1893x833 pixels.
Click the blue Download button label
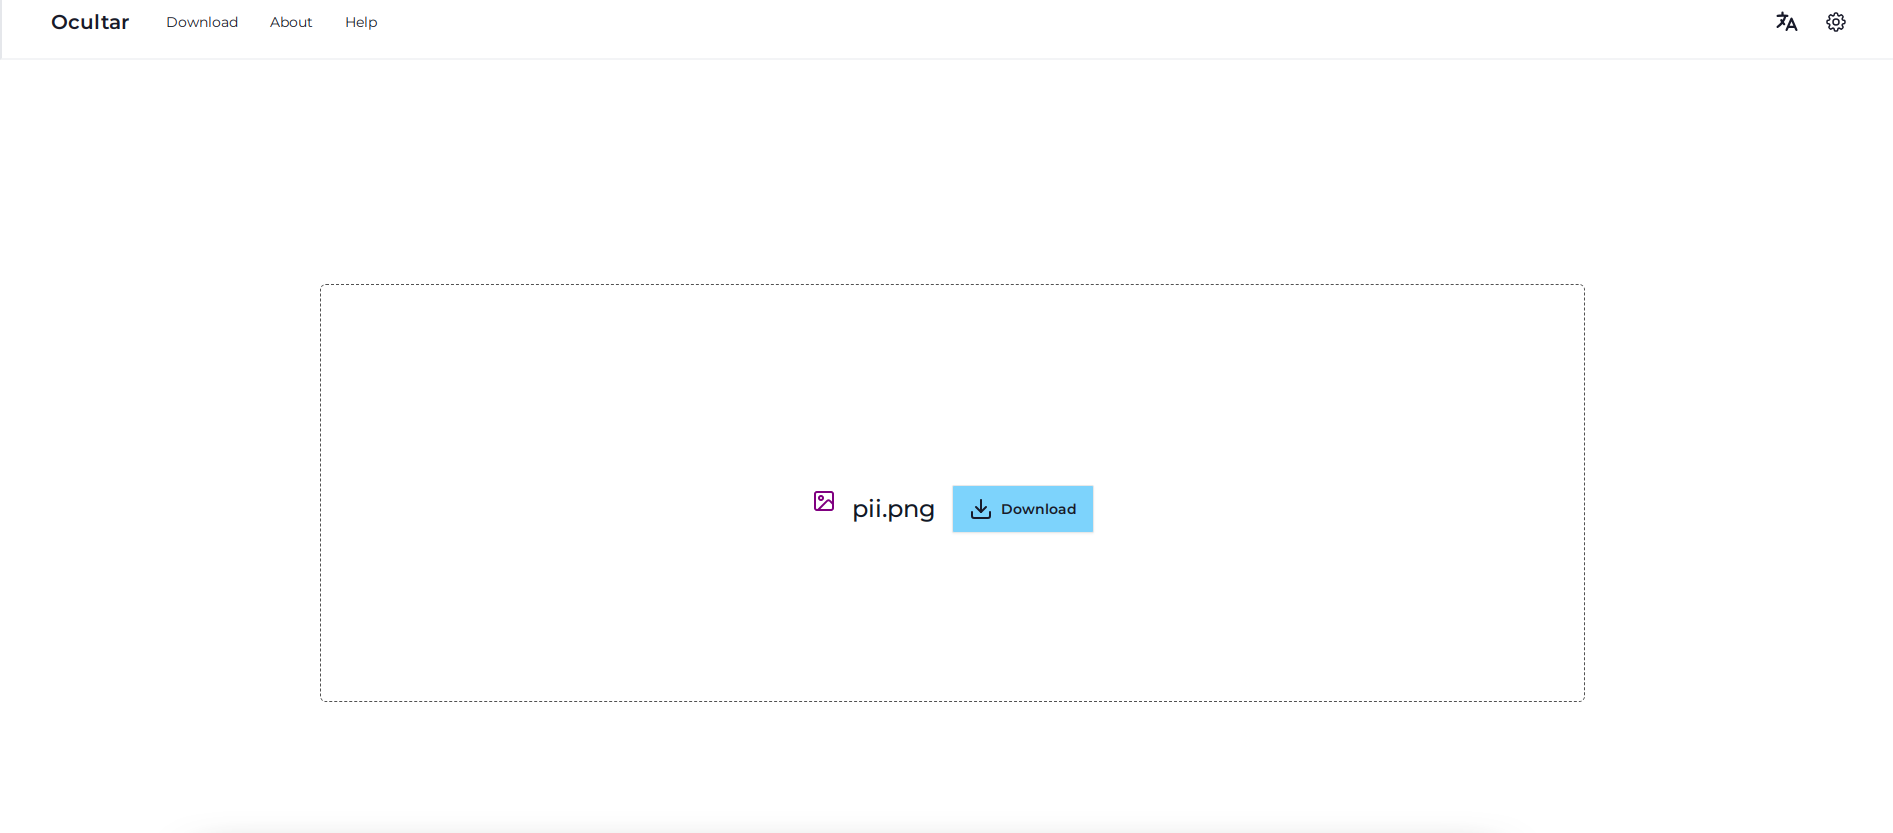click(x=1038, y=509)
